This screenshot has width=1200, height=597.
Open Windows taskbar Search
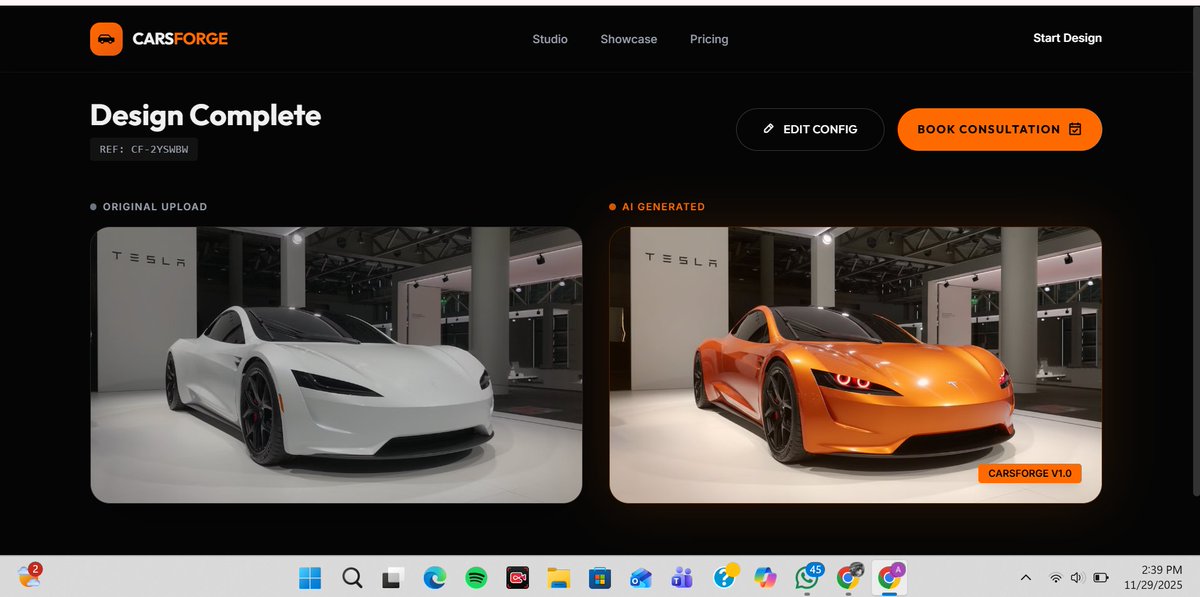[x=352, y=577]
